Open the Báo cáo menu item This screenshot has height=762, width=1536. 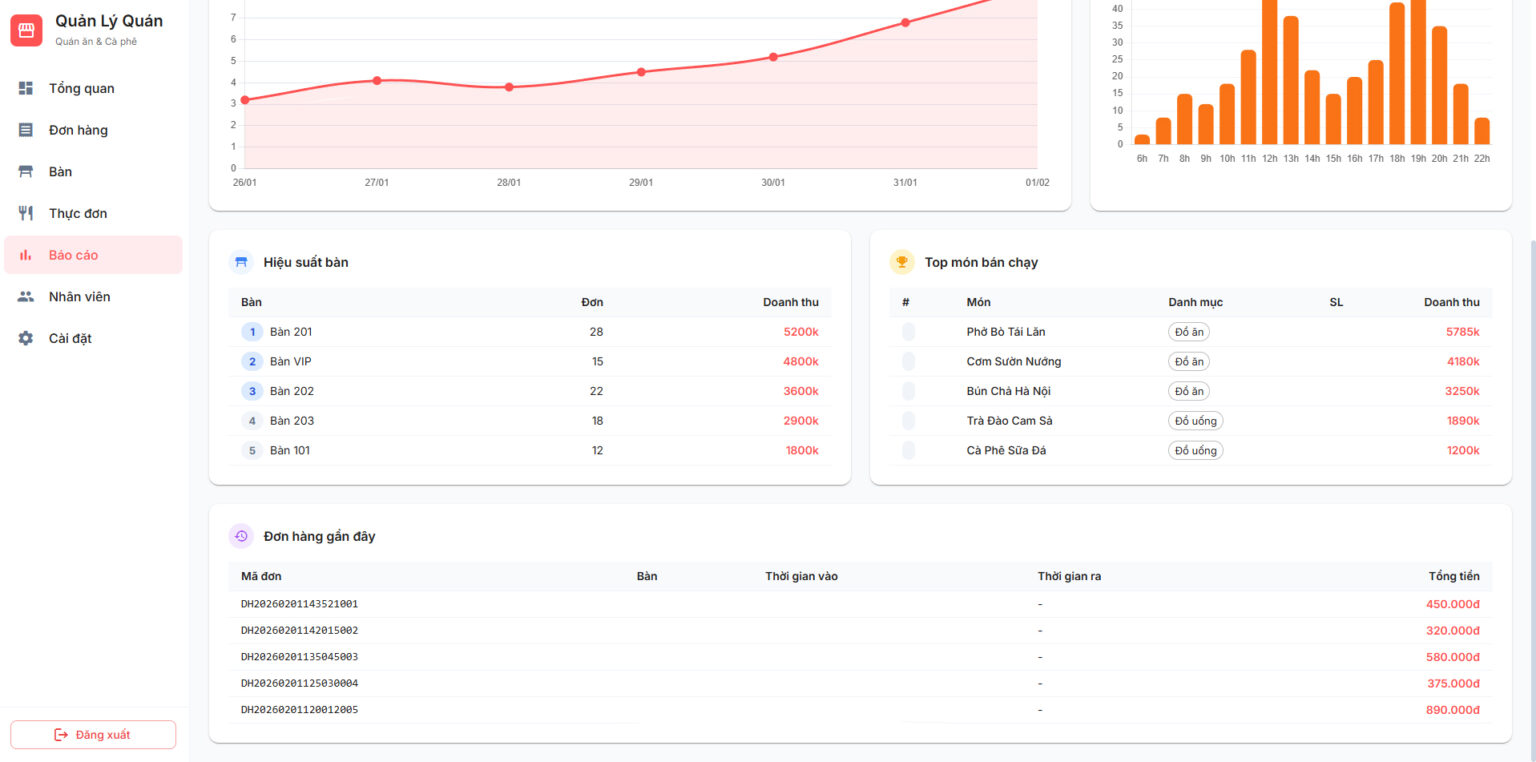pos(93,255)
